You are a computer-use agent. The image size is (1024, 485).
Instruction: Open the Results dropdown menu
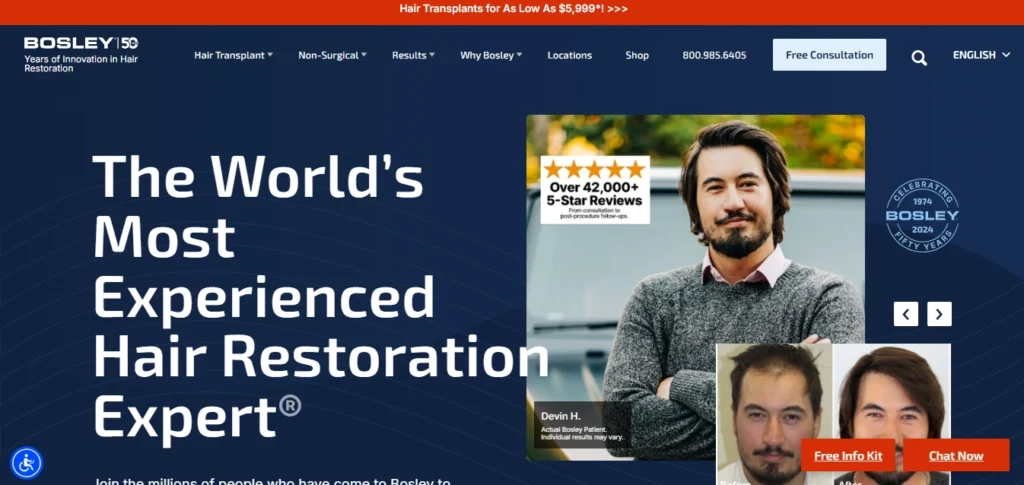point(413,55)
